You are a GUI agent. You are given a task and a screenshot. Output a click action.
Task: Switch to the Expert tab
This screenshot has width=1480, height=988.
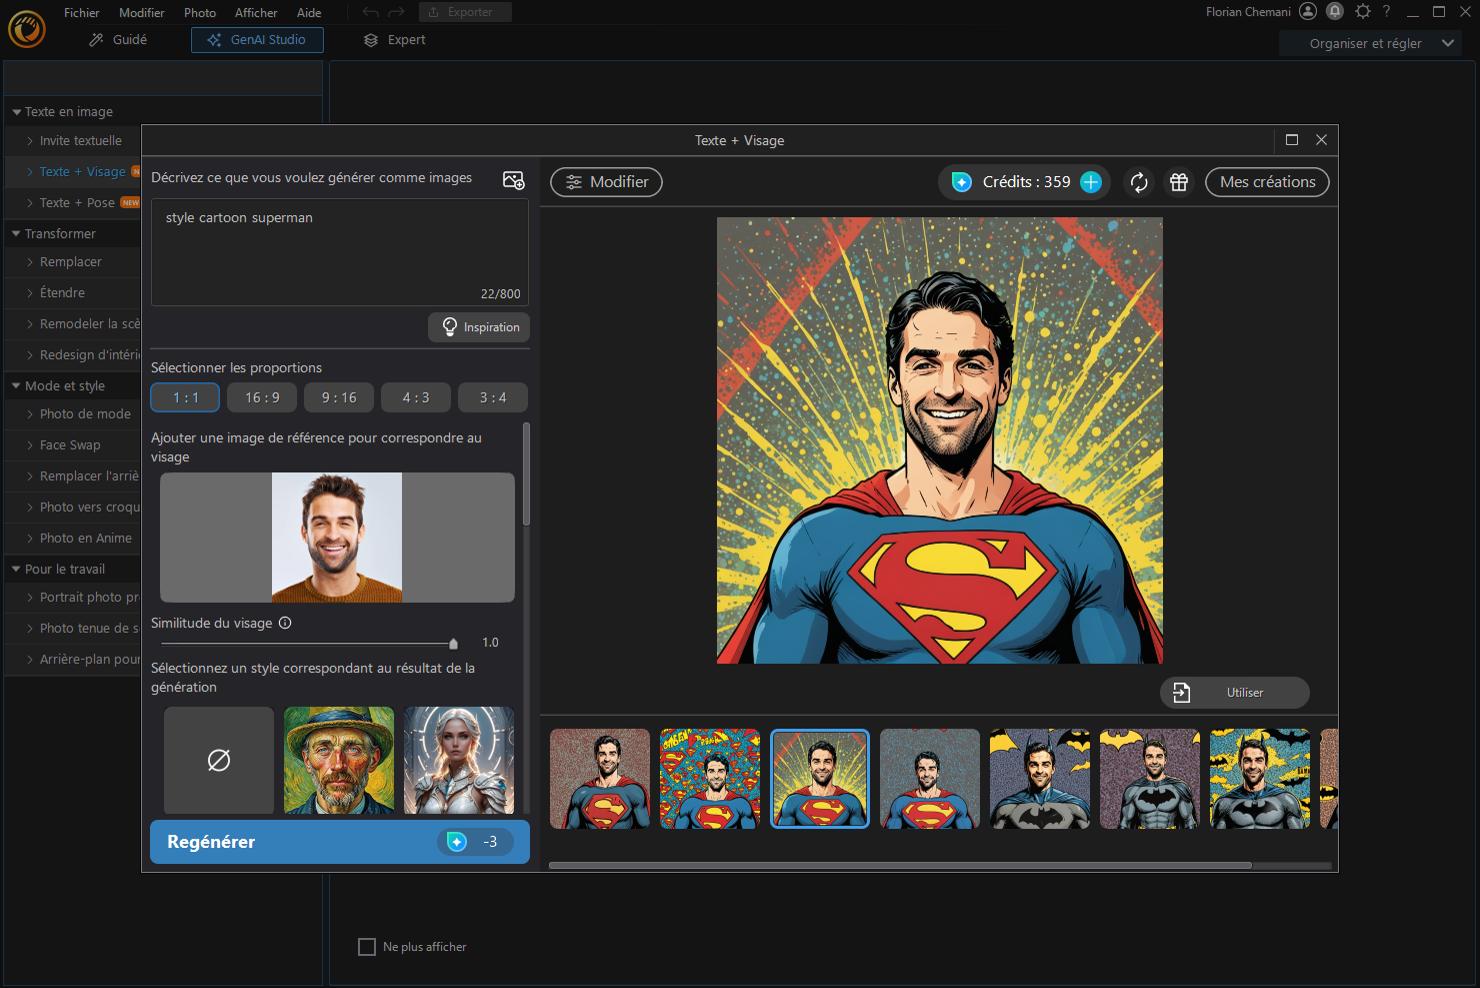(x=393, y=40)
